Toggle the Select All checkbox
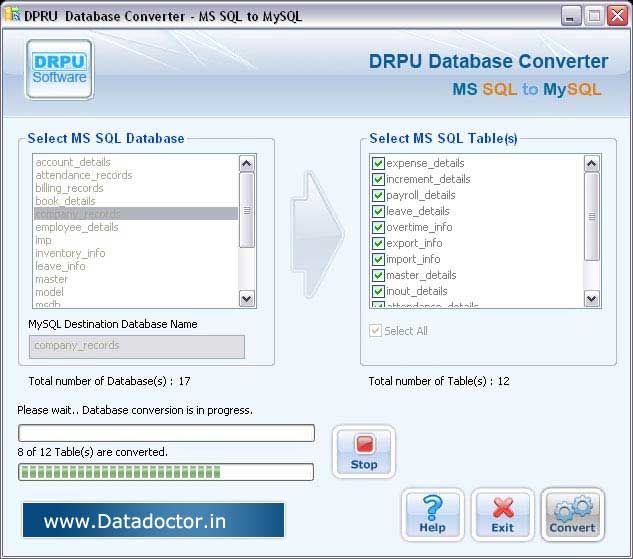 [375, 331]
